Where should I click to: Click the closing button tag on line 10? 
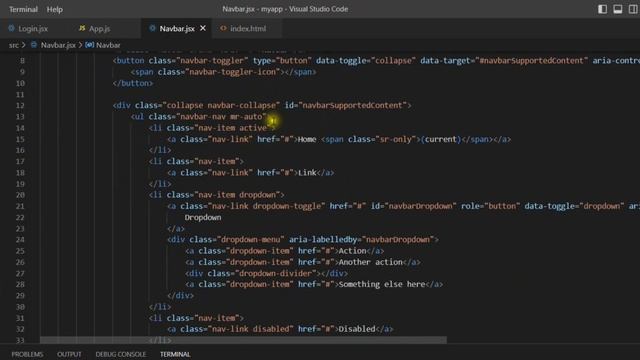tap(133, 83)
